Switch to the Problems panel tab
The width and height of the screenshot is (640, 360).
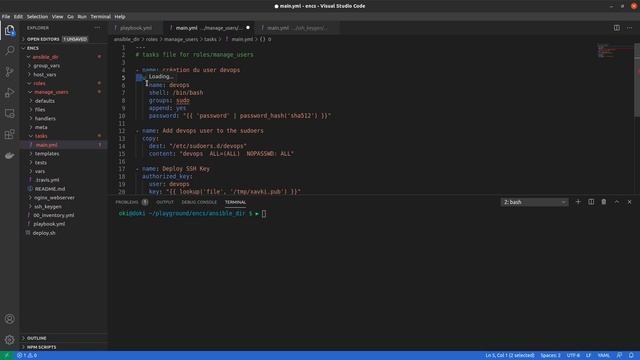click(x=131, y=202)
